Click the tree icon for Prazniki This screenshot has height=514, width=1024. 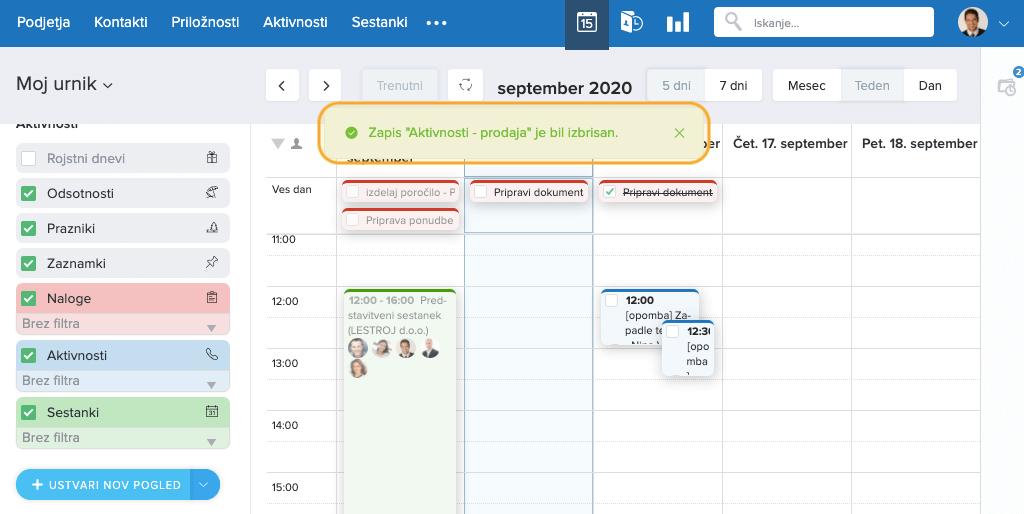click(212, 228)
